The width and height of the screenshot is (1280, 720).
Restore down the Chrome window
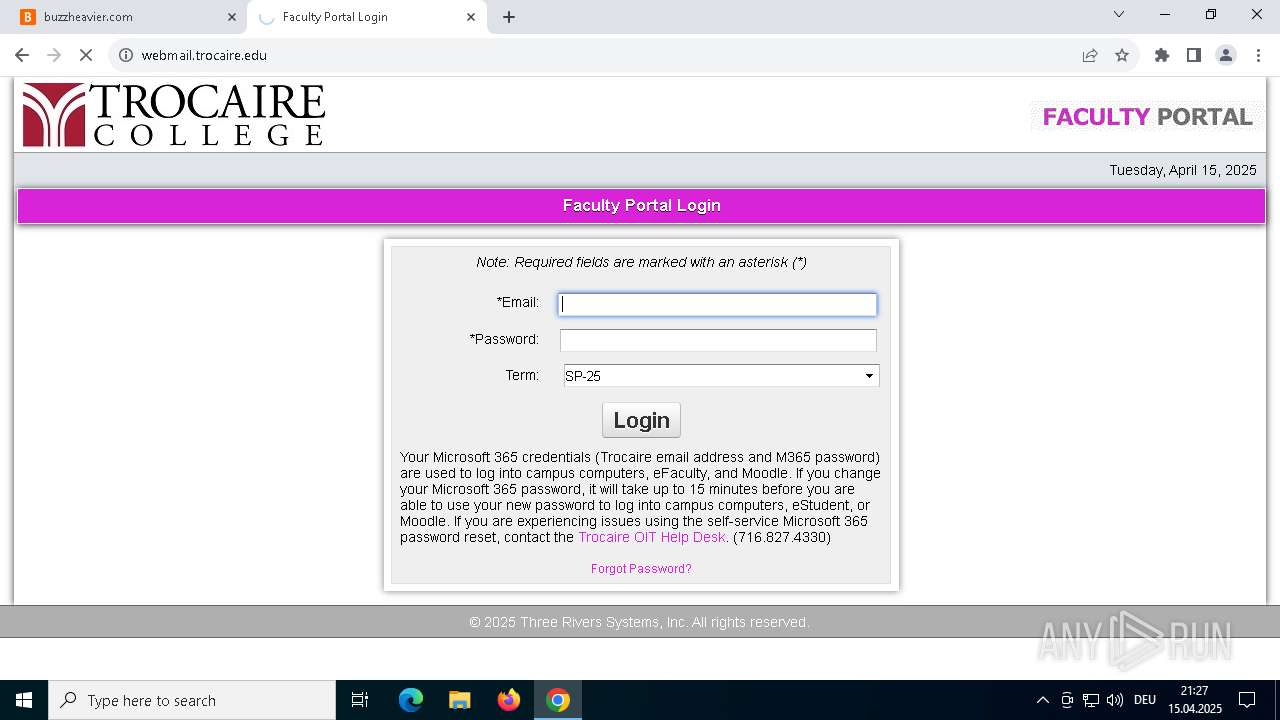point(1211,14)
